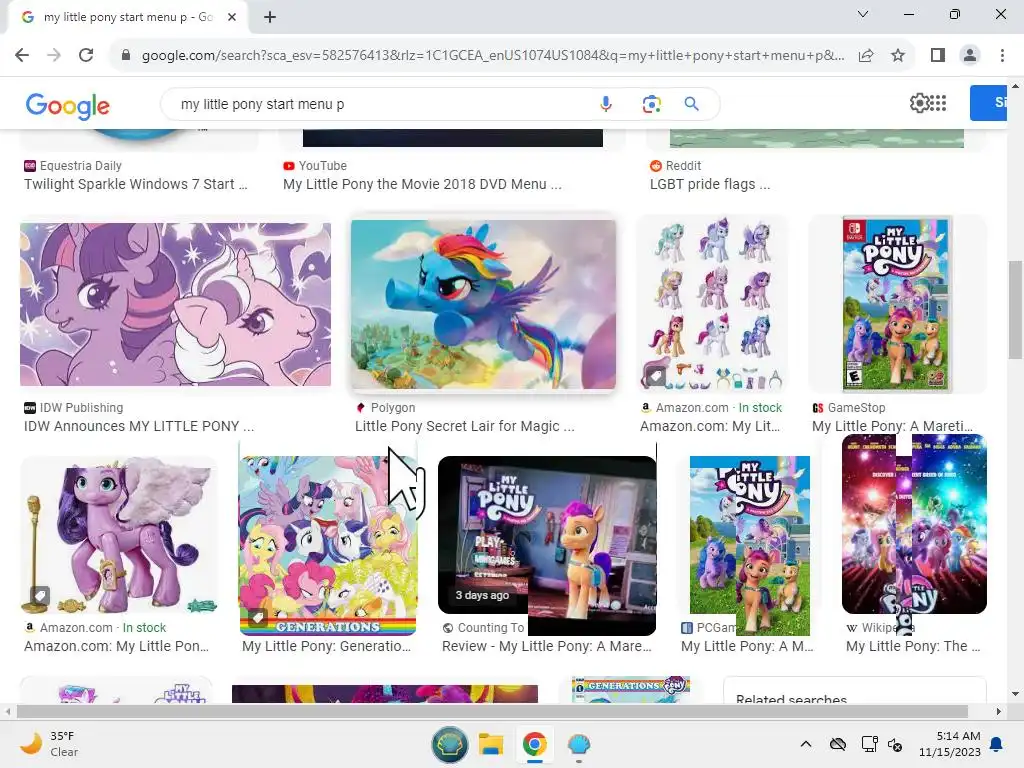Open Twilight Sparkle Windows 7 Start link
Viewport: 1024px width, 768px height.
point(136,184)
